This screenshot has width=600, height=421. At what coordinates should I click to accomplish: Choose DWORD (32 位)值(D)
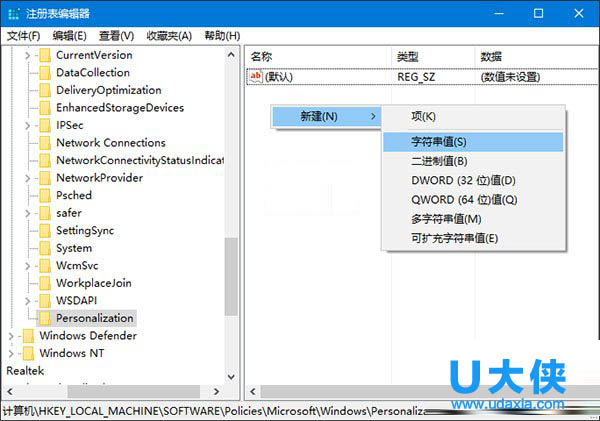(x=473, y=180)
